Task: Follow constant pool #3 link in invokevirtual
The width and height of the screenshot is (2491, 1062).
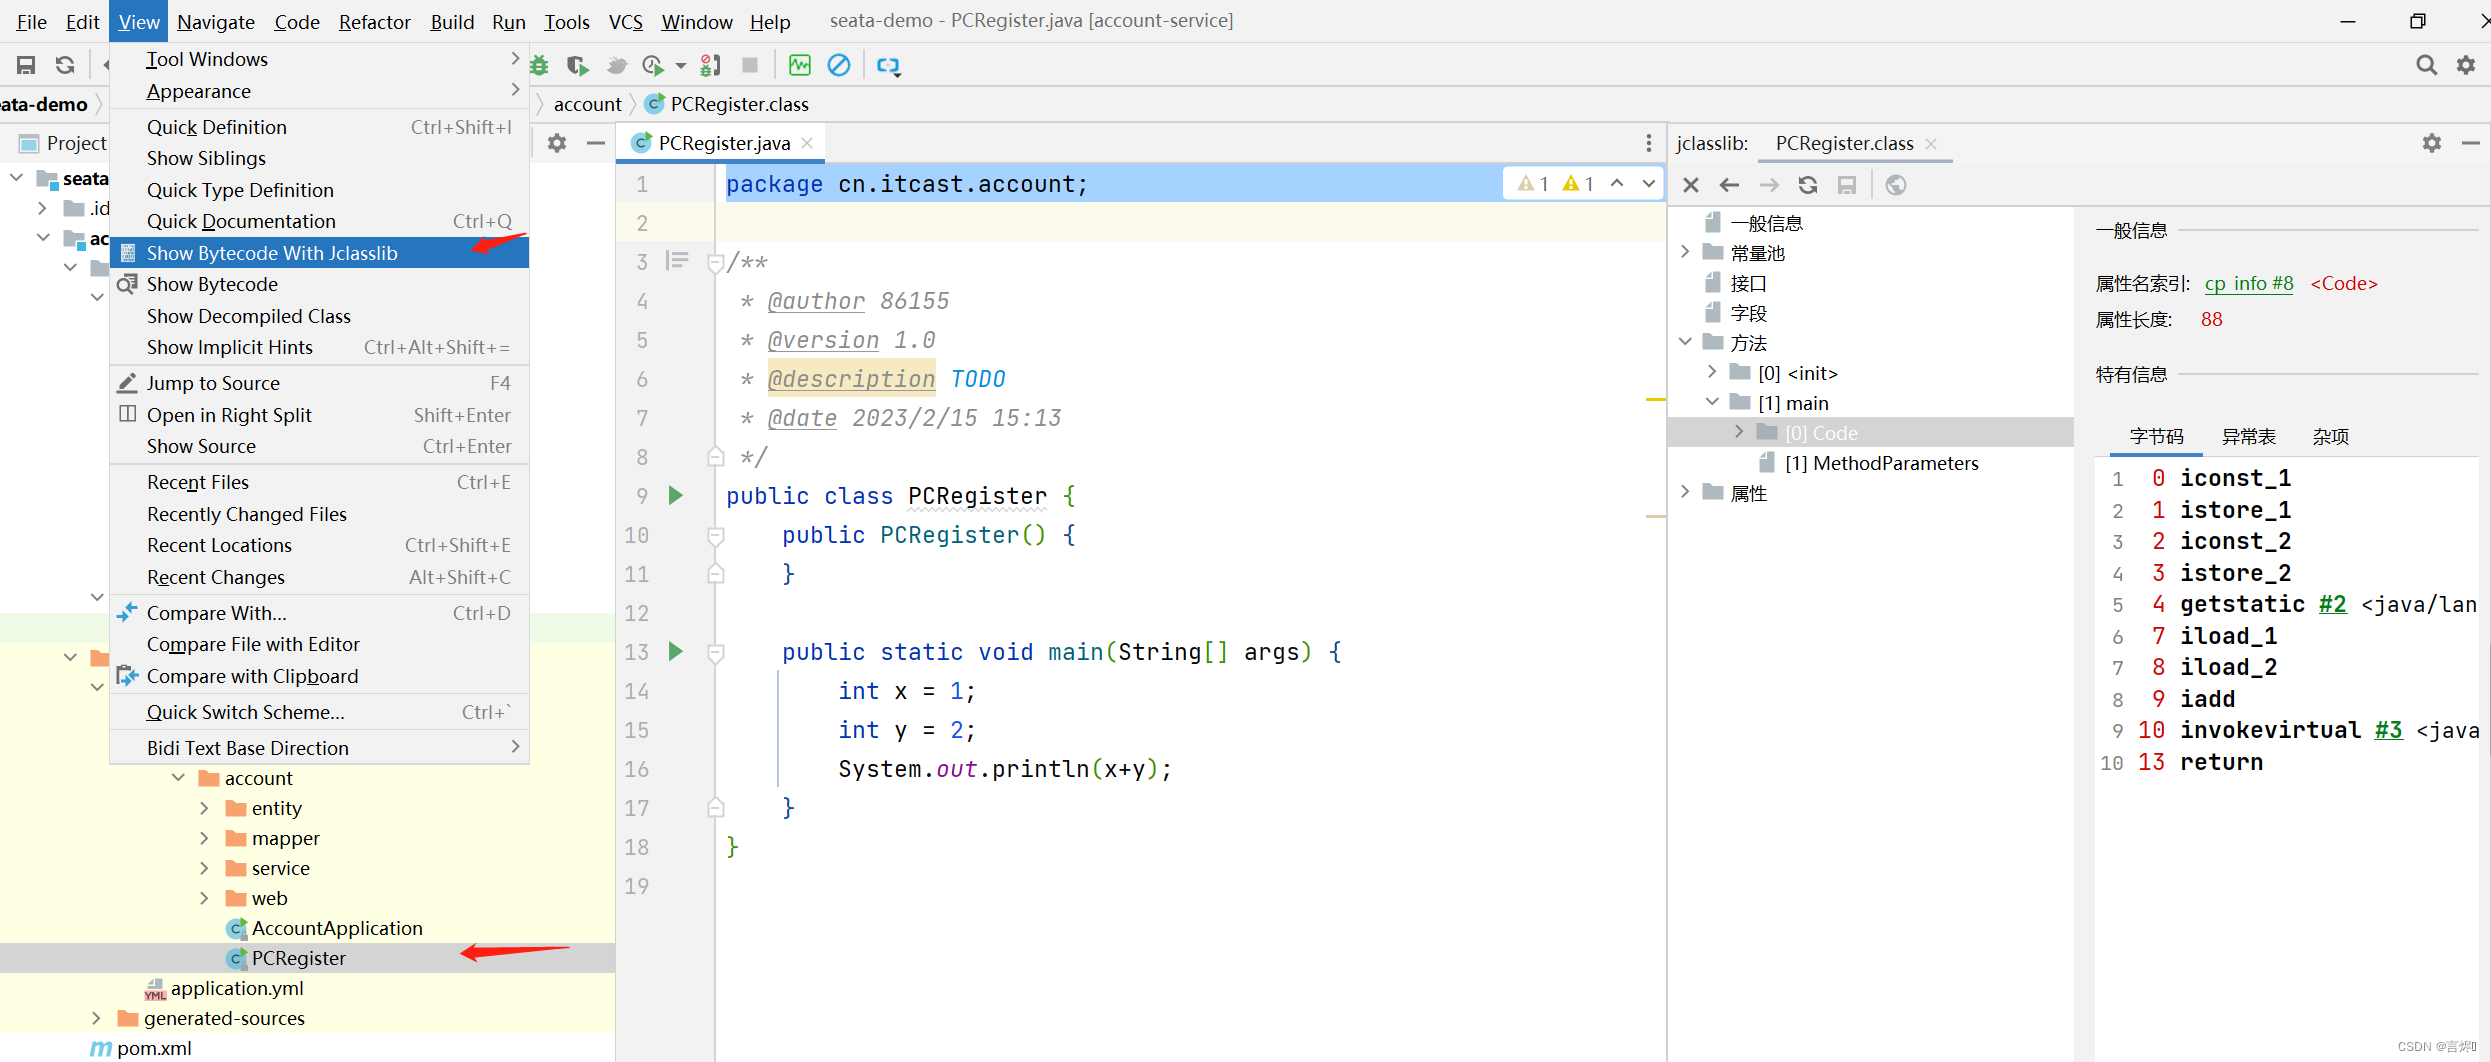Action: pyautogui.click(x=2388, y=730)
